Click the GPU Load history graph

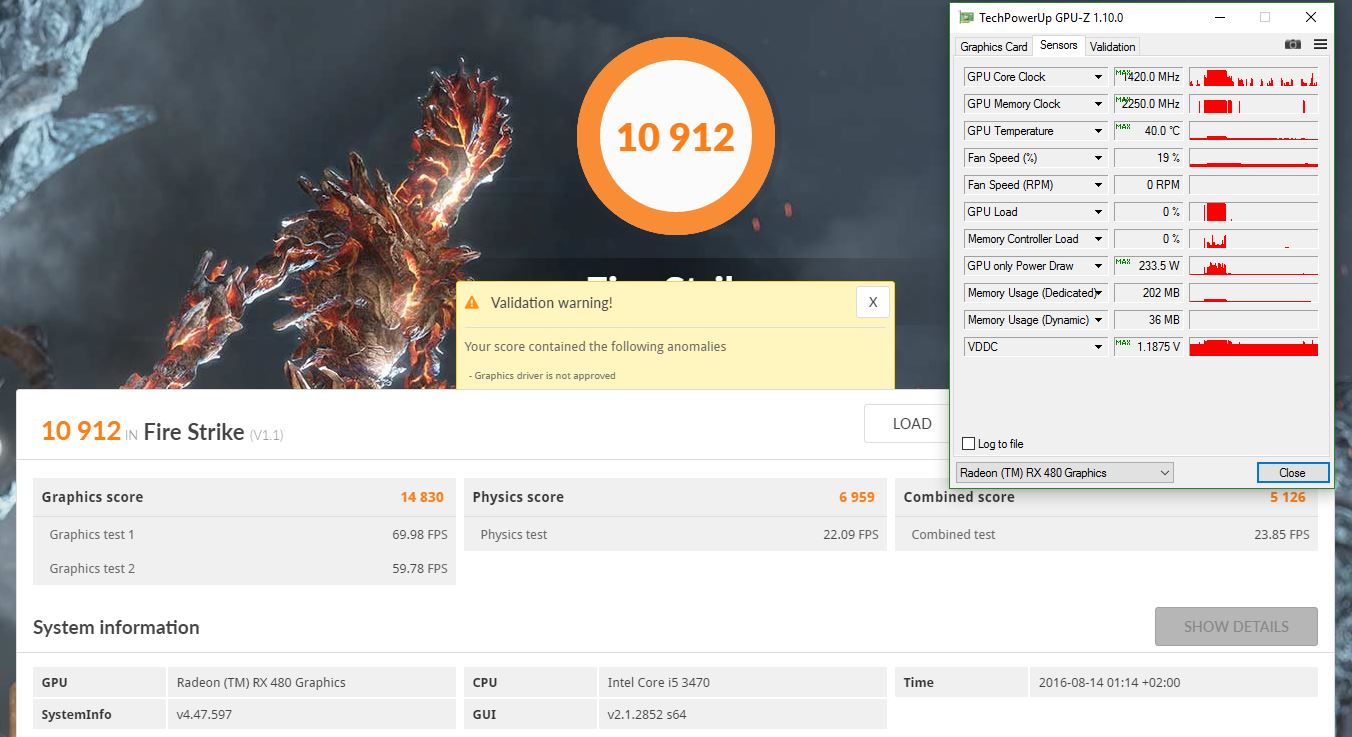point(1254,212)
